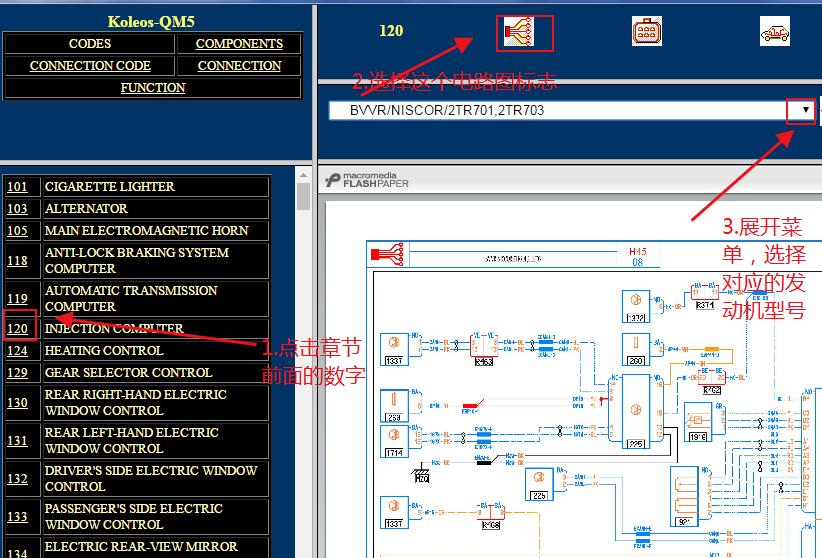Open chapter link 132
This screenshot has height=558, width=822.
tap(17, 479)
